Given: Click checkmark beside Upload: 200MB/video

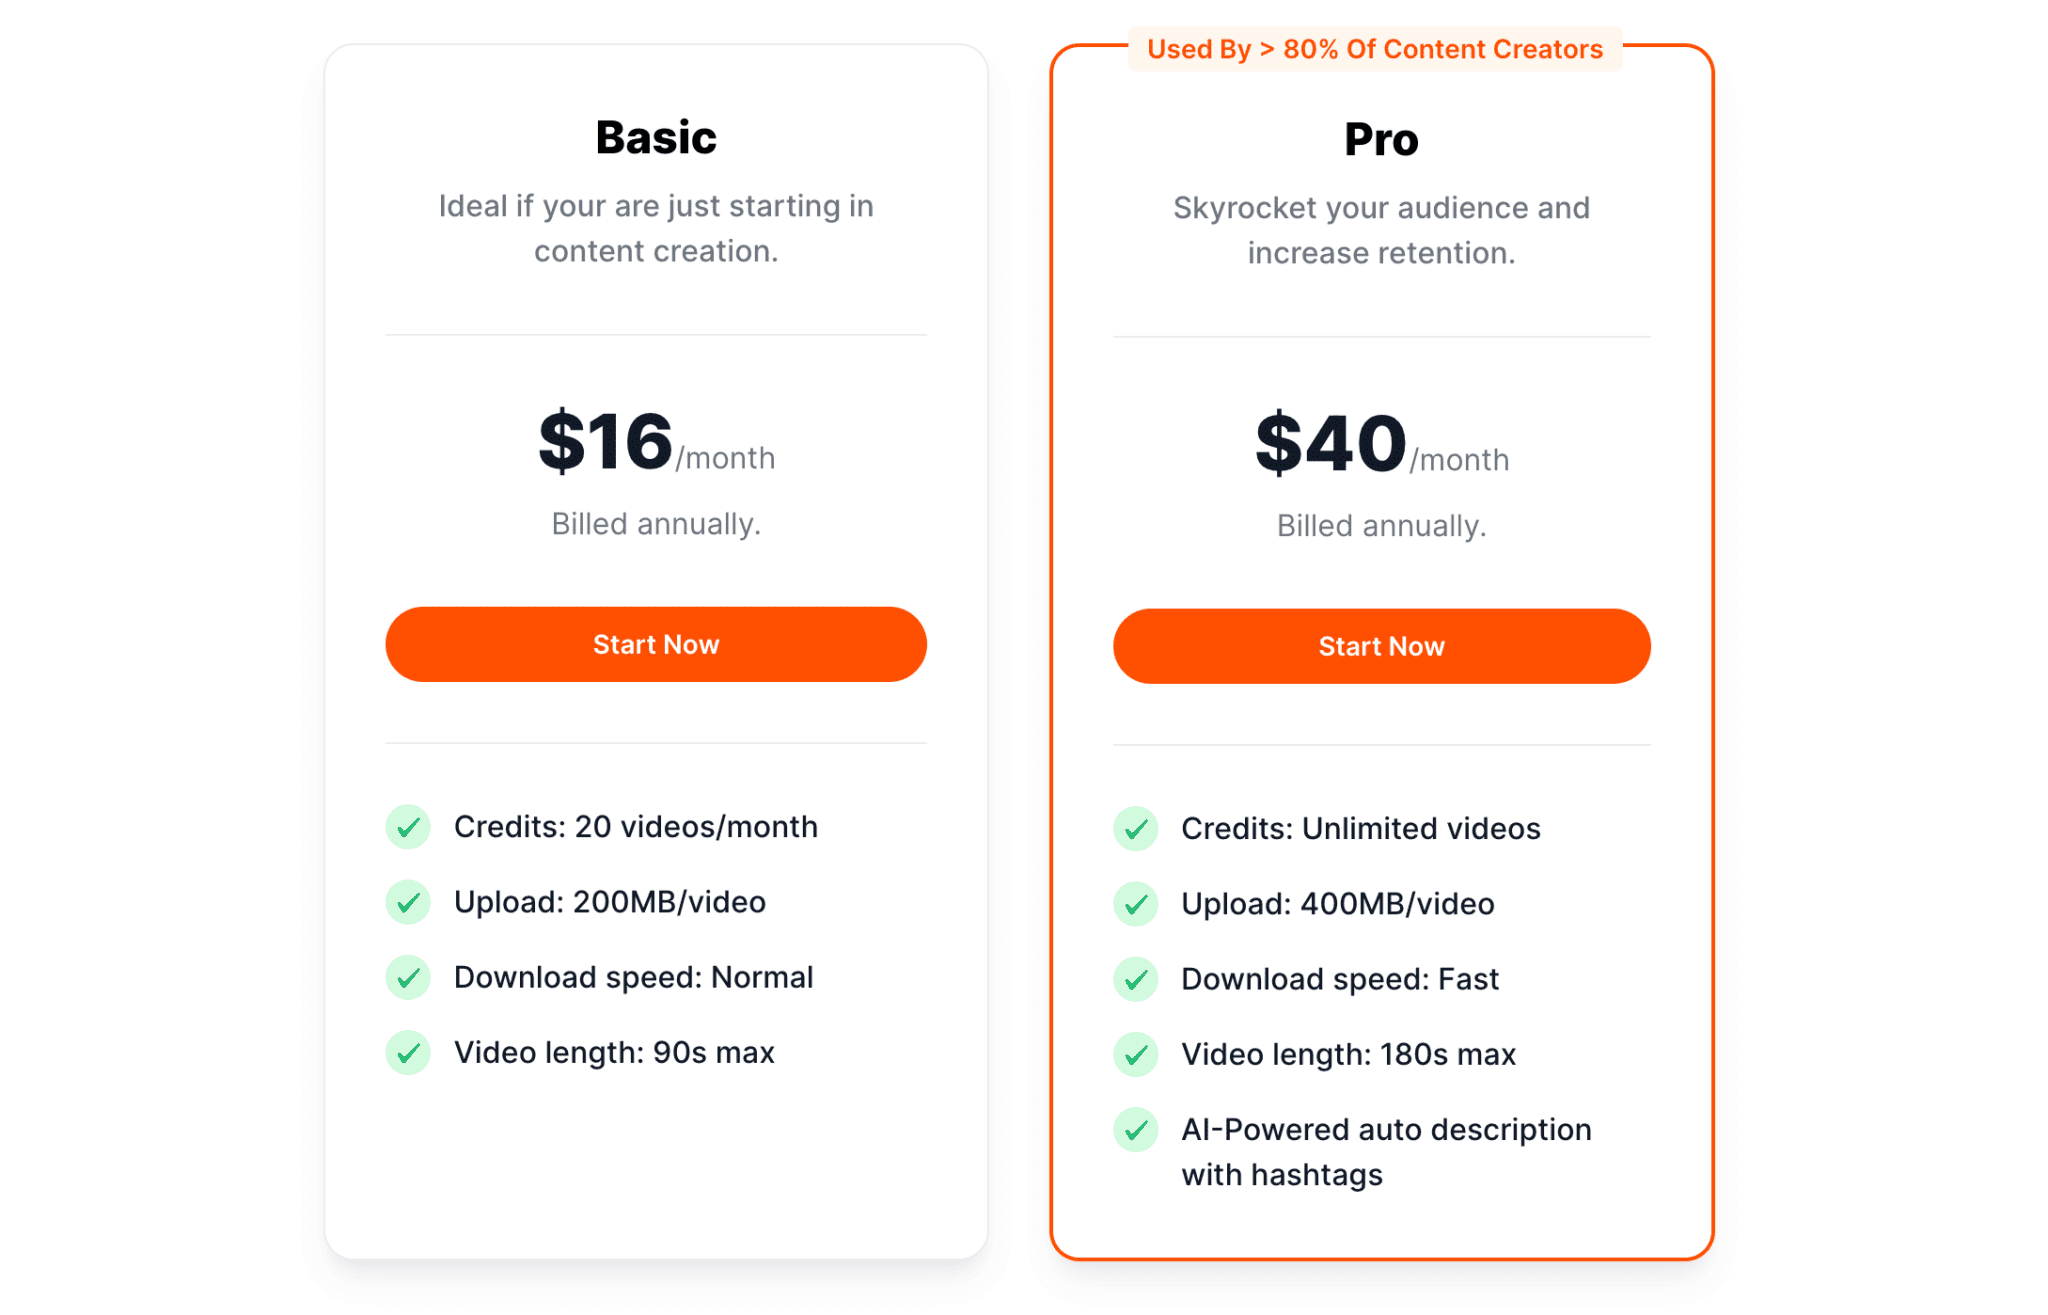Looking at the screenshot, I should [x=408, y=902].
